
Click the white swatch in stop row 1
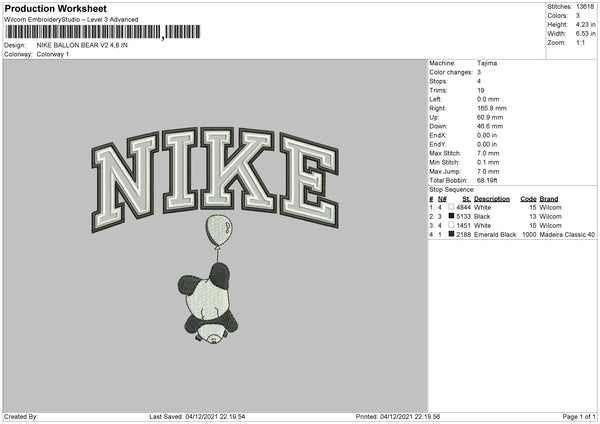point(452,207)
